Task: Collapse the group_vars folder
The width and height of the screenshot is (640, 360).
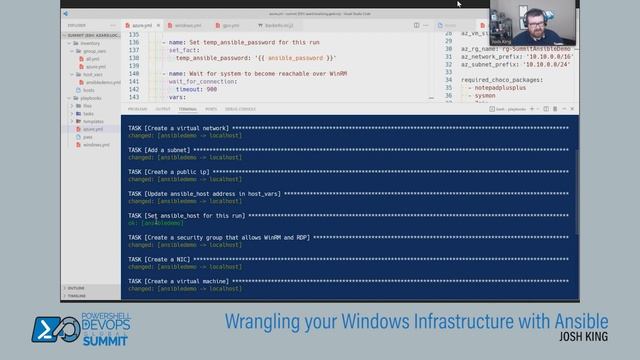Action: click(x=72, y=51)
